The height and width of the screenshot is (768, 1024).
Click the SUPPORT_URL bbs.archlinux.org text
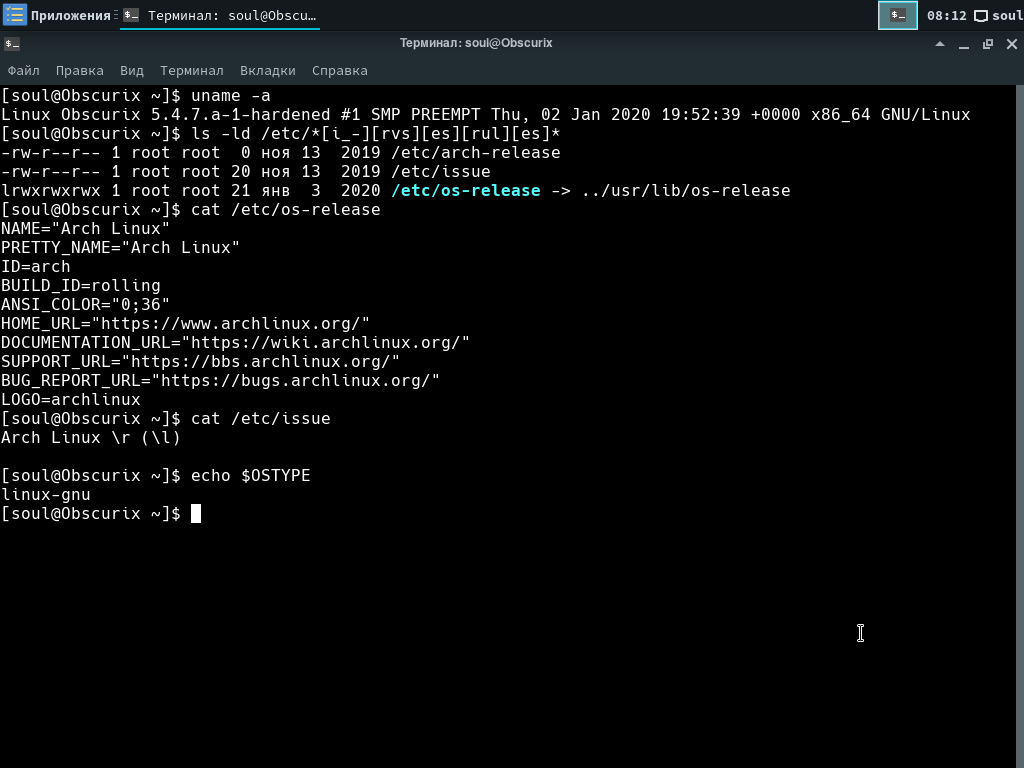pos(200,362)
